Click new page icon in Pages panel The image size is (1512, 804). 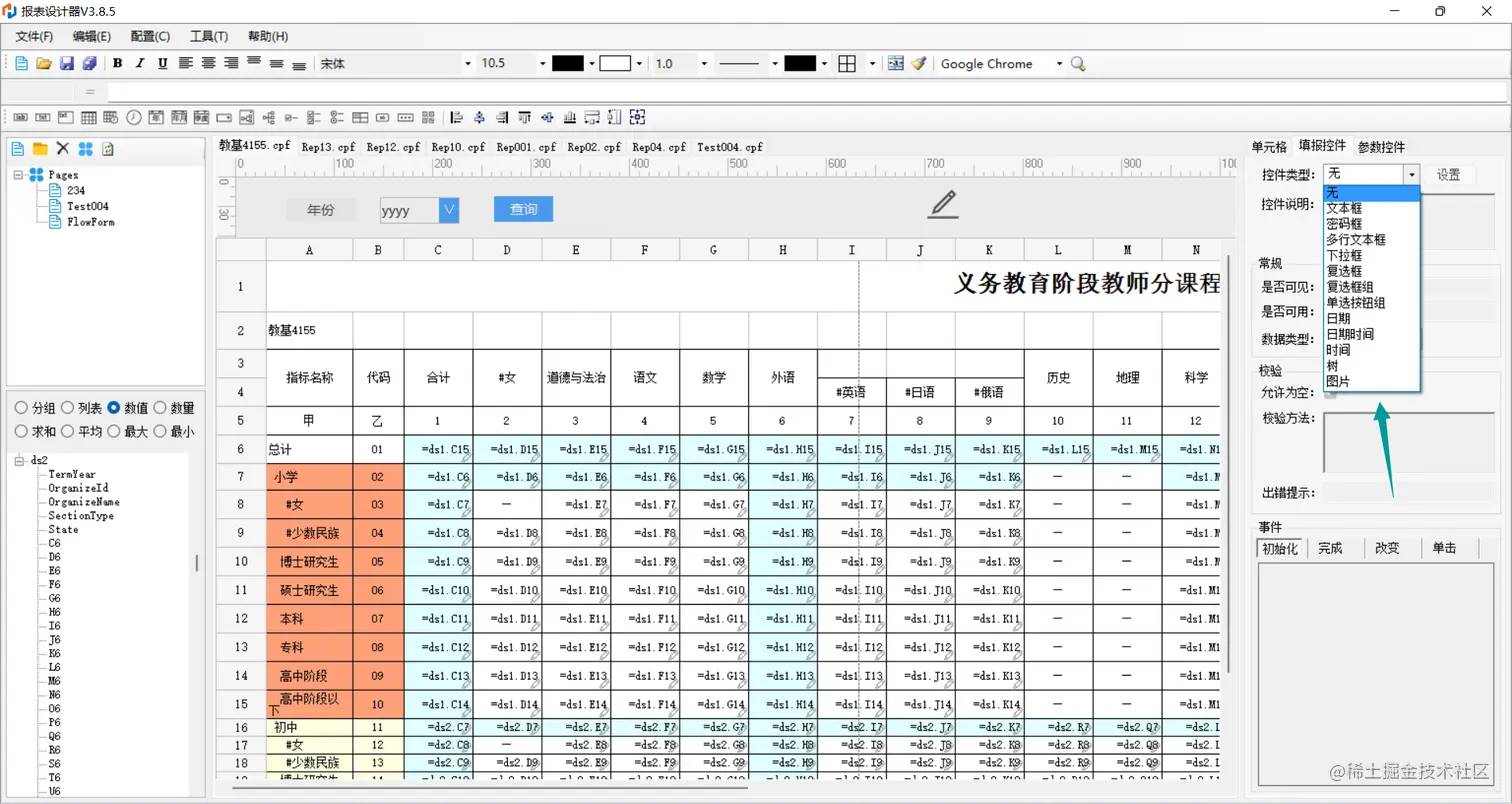[x=18, y=149]
